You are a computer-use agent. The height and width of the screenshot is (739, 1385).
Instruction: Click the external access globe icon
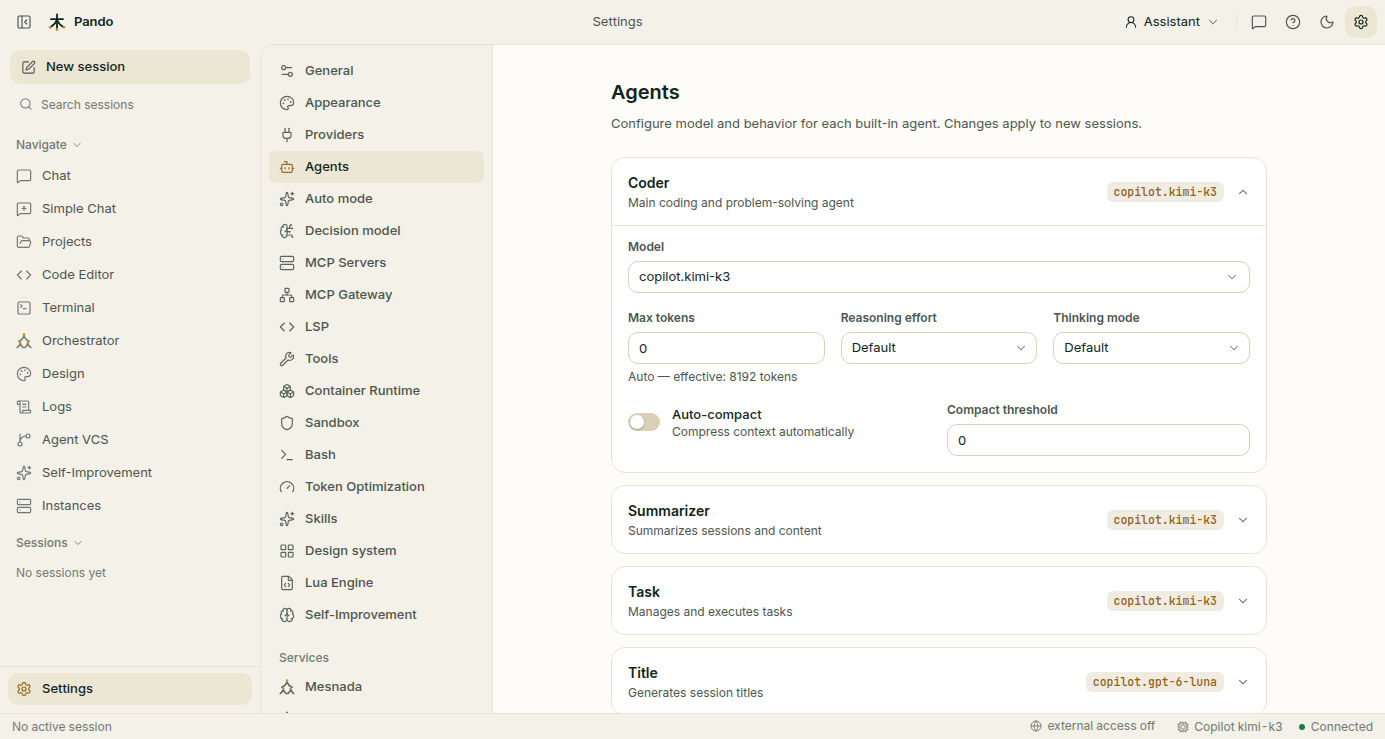[x=1036, y=727]
